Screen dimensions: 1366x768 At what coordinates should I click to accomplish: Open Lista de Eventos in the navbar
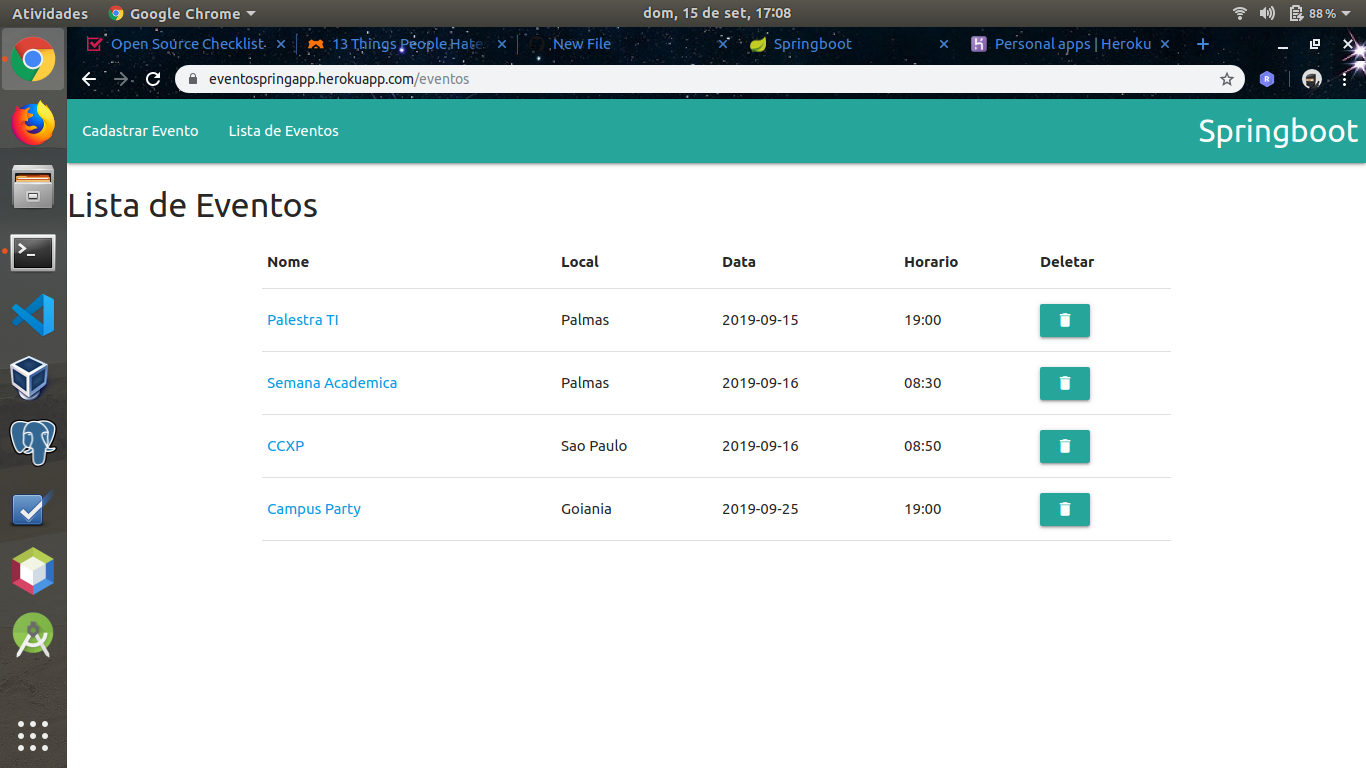(x=283, y=131)
